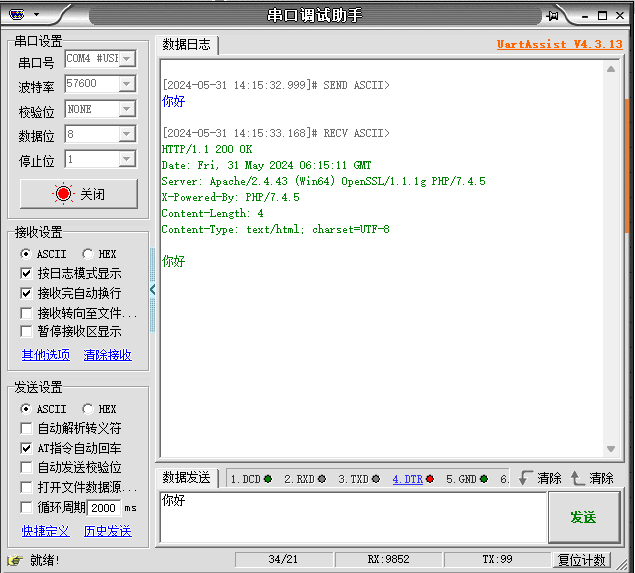Expand the 波特率 57600 dropdown

(126, 84)
